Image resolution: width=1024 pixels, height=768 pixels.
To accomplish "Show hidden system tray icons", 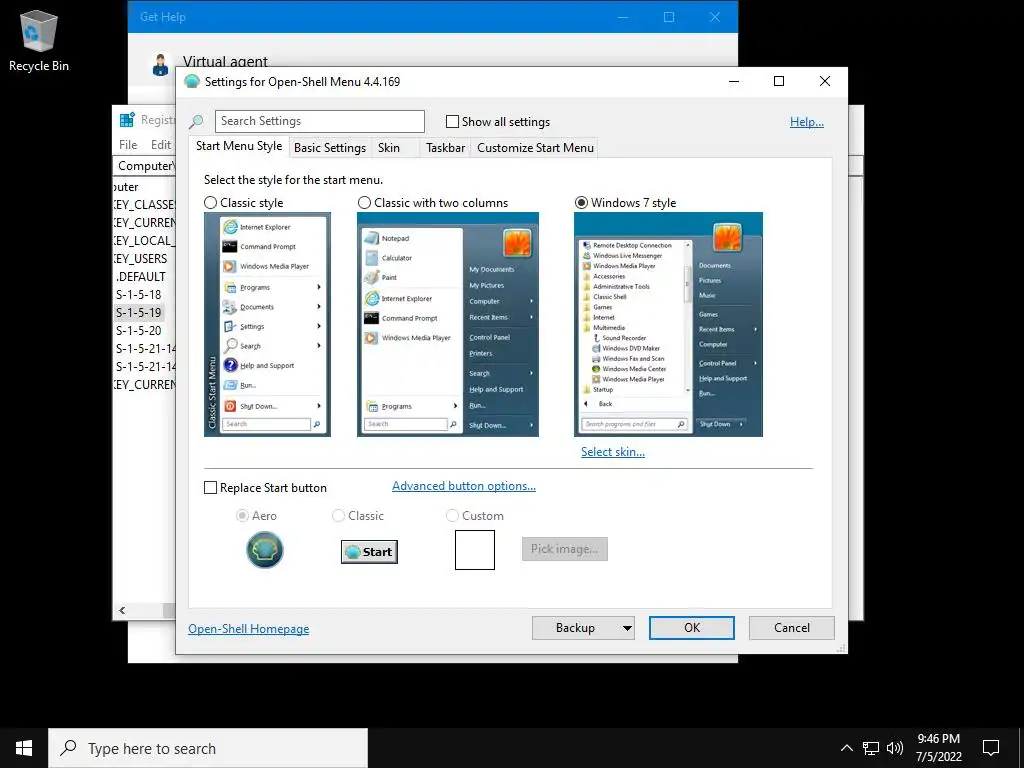I will pyautogui.click(x=846, y=748).
